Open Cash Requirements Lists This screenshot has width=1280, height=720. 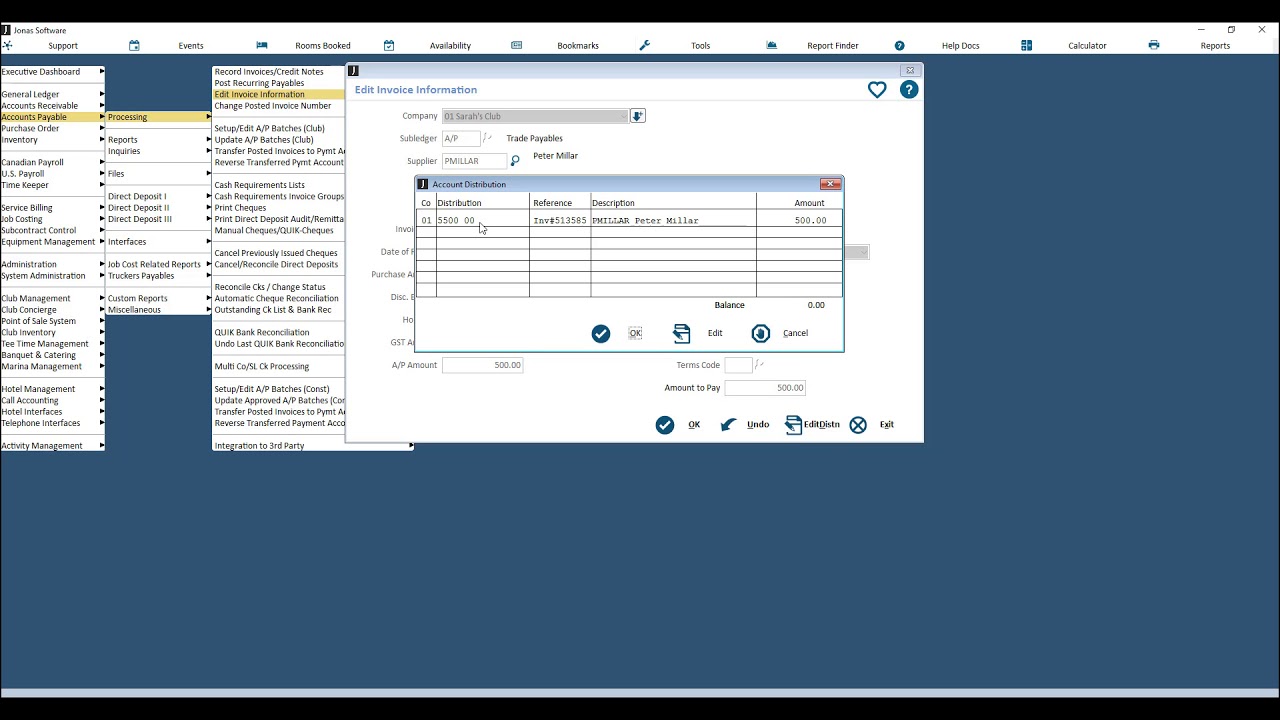[279, 185]
